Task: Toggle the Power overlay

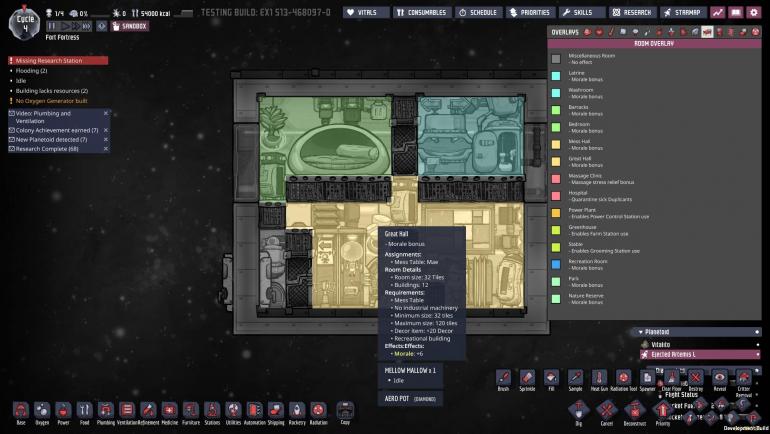Action: [x=599, y=32]
